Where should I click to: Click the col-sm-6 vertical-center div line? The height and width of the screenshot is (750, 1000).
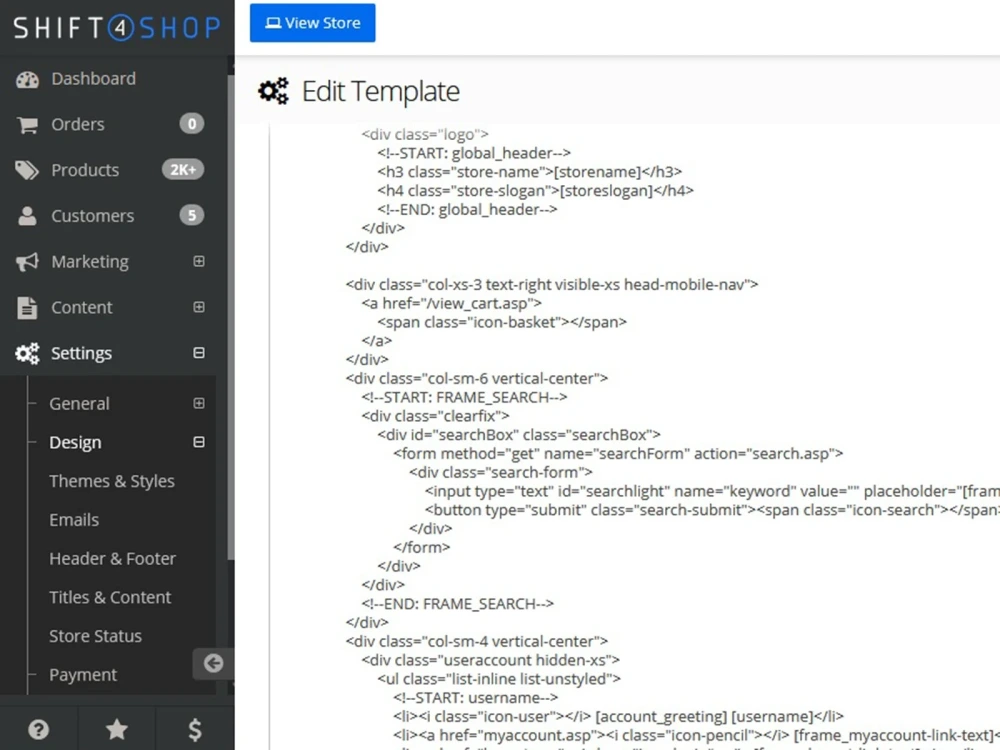point(476,378)
